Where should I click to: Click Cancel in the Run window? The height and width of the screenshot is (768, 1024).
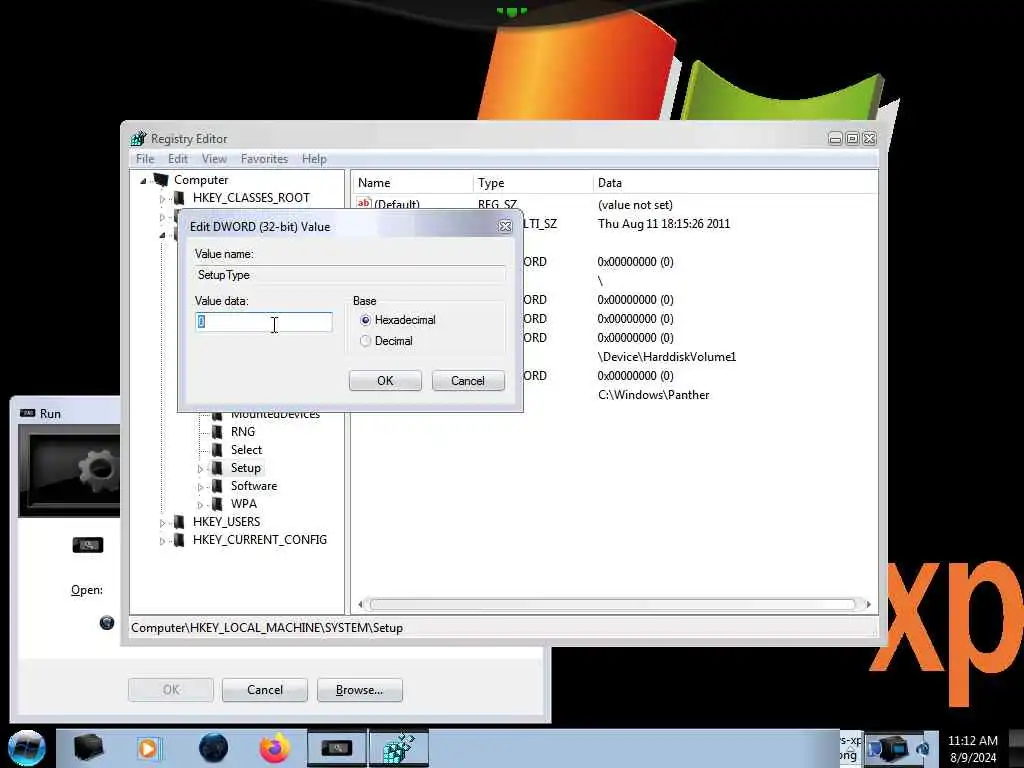pyautogui.click(x=264, y=690)
